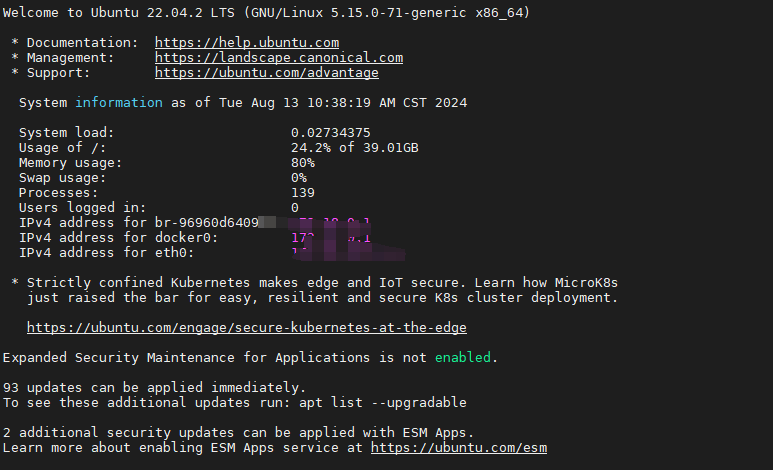Click the 'IPv4 address for br-96960d6409' text
The image size is (773, 470).
point(139,223)
